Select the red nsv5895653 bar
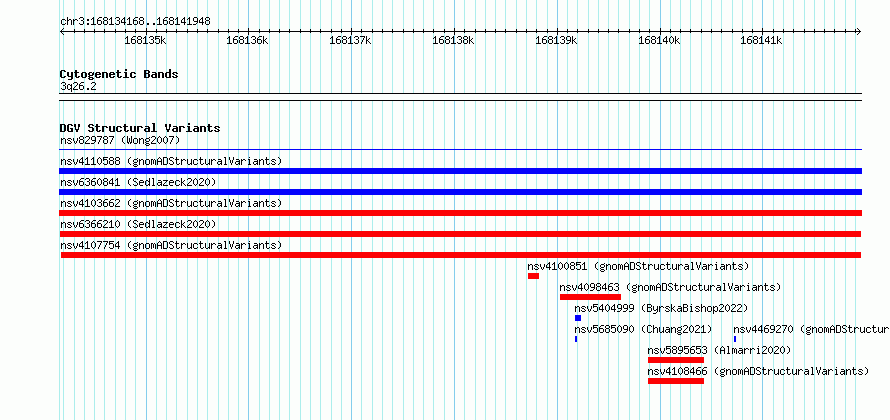Screen dimensions: 890x420 tap(676, 360)
